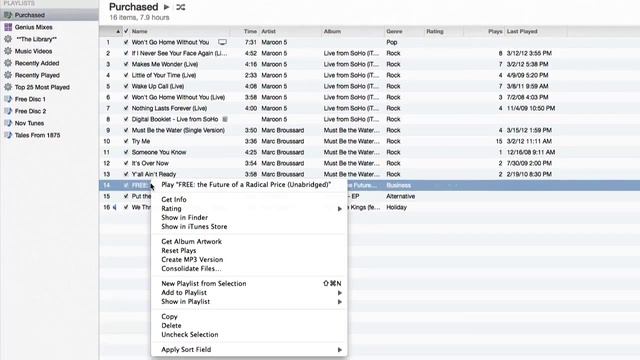The width and height of the screenshot is (640, 360).
Task: Open Free Disc 1 playlist
Action: pos(30,99)
